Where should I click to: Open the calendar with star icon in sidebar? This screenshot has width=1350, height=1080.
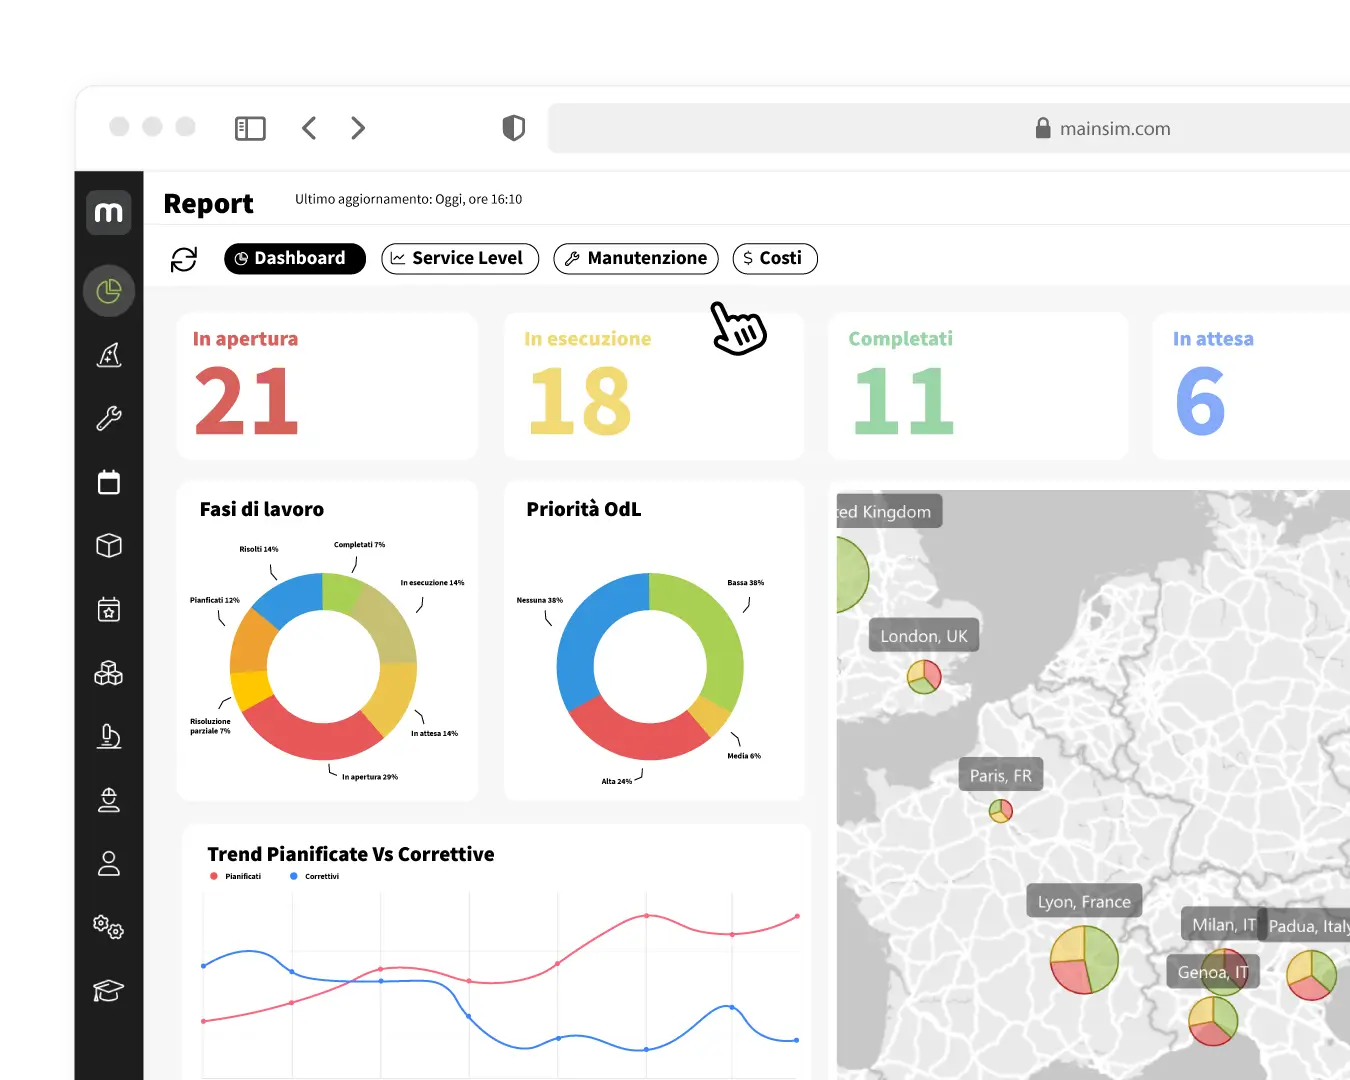click(108, 609)
